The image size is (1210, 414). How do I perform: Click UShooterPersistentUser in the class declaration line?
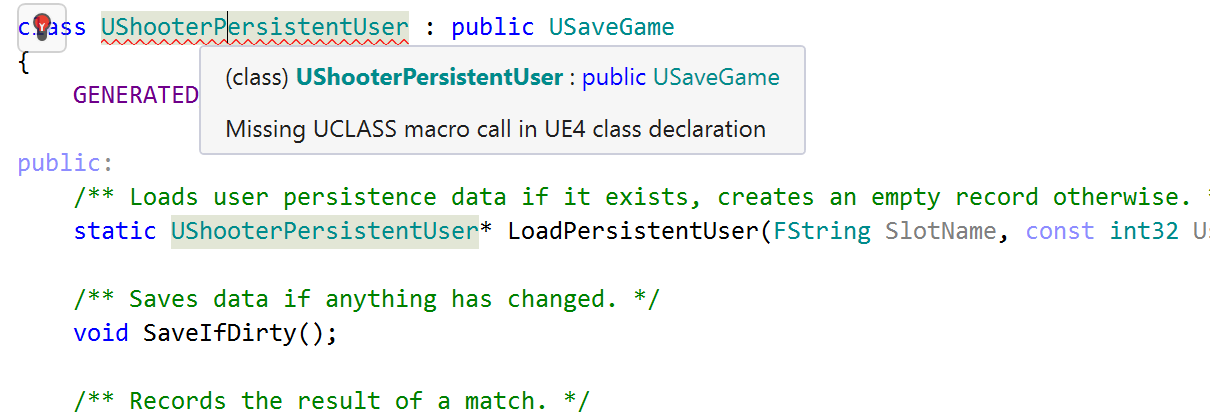(x=255, y=27)
